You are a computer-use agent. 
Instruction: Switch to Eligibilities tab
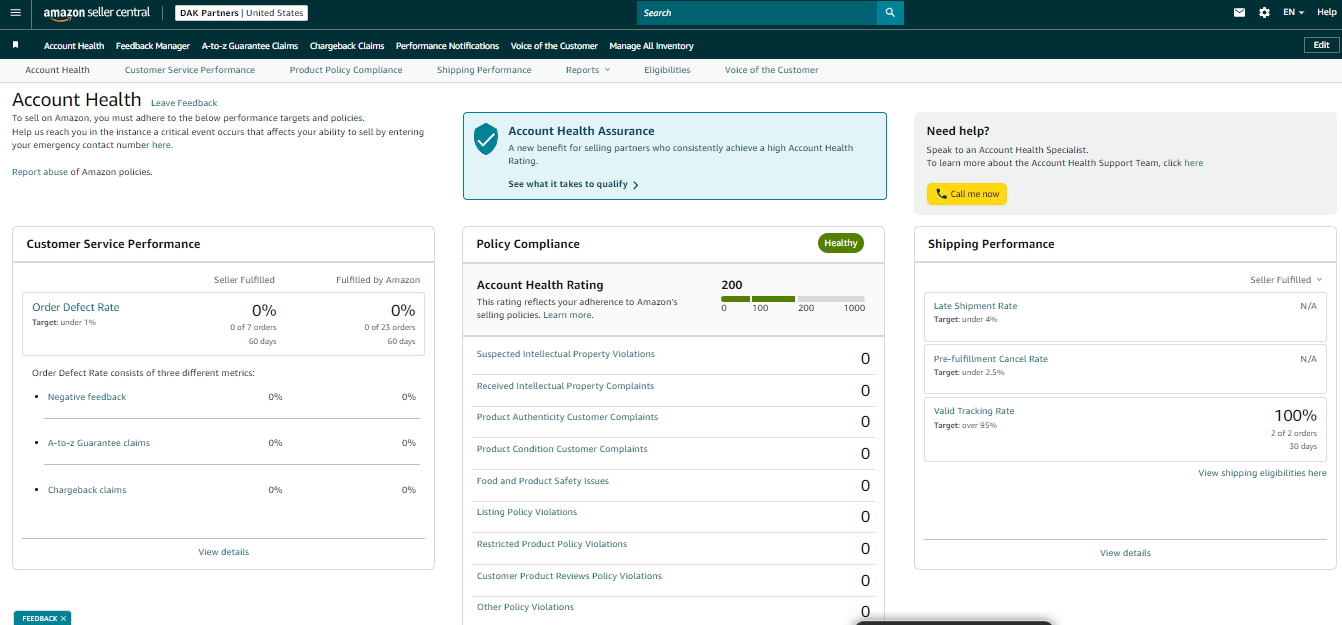coord(667,70)
